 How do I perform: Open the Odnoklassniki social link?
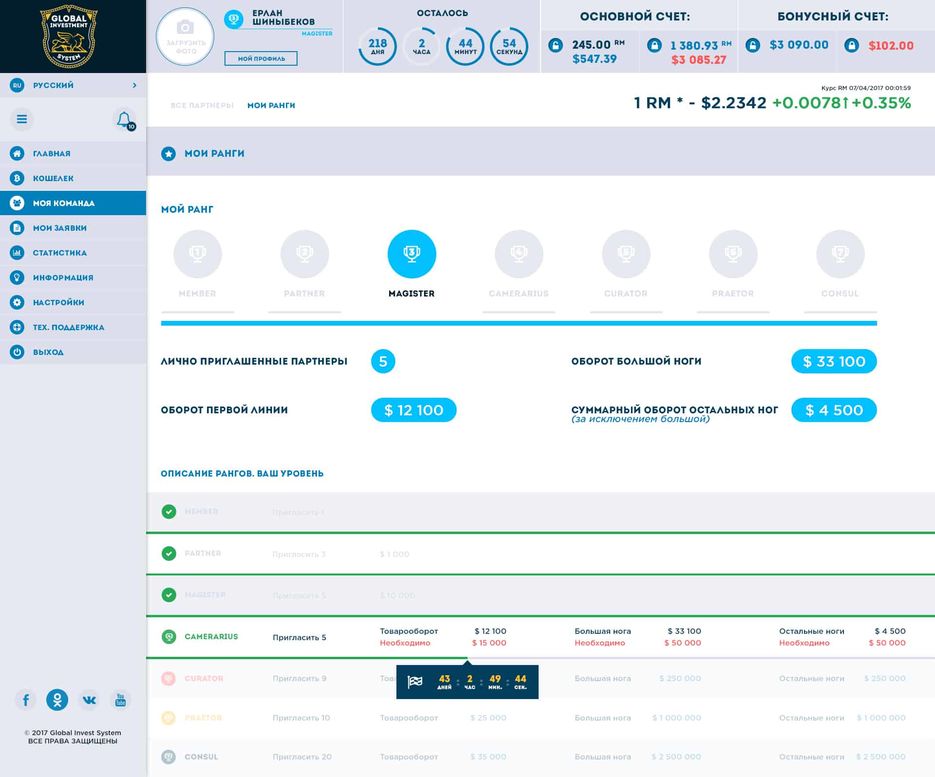point(57,699)
